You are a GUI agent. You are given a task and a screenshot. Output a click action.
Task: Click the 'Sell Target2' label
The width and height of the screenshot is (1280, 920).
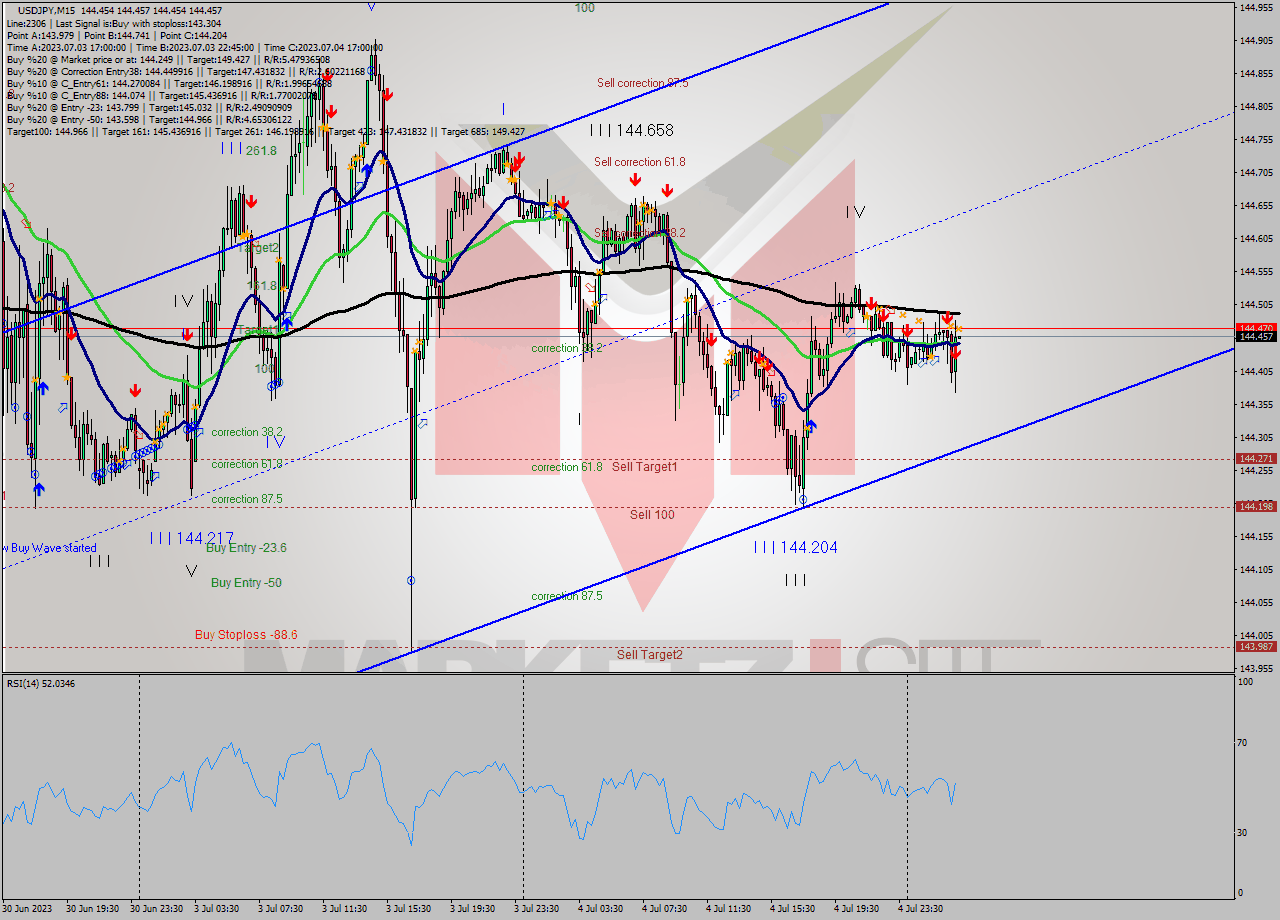point(650,655)
